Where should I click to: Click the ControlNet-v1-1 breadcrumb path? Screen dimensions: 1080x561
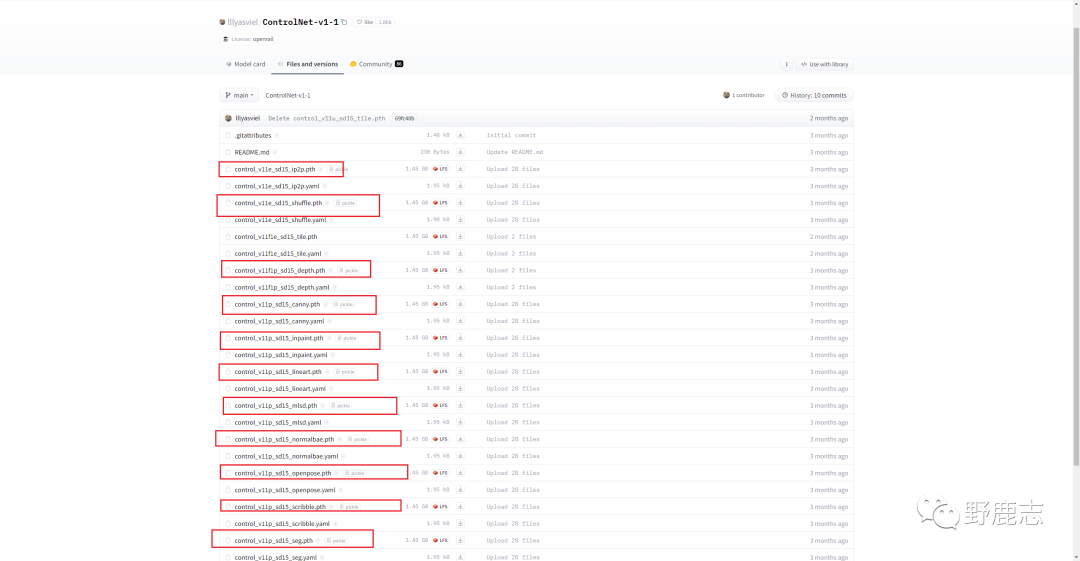[288, 95]
